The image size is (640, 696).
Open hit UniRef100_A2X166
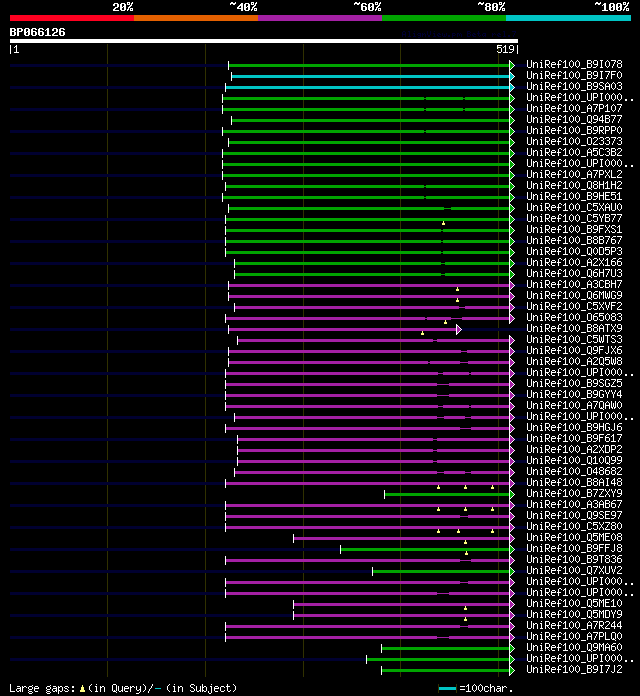point(574,262)
